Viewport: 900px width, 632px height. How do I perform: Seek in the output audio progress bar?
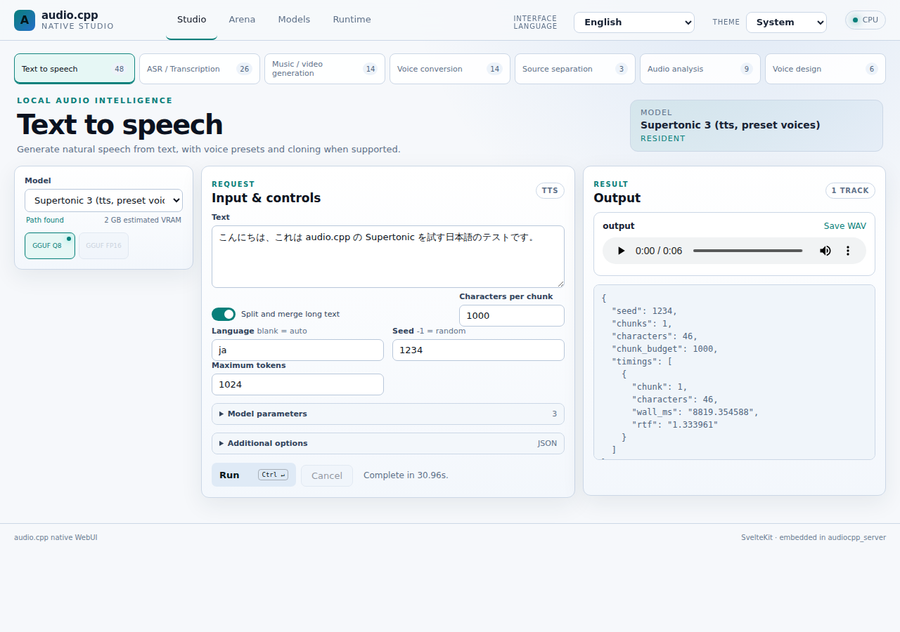747,251
